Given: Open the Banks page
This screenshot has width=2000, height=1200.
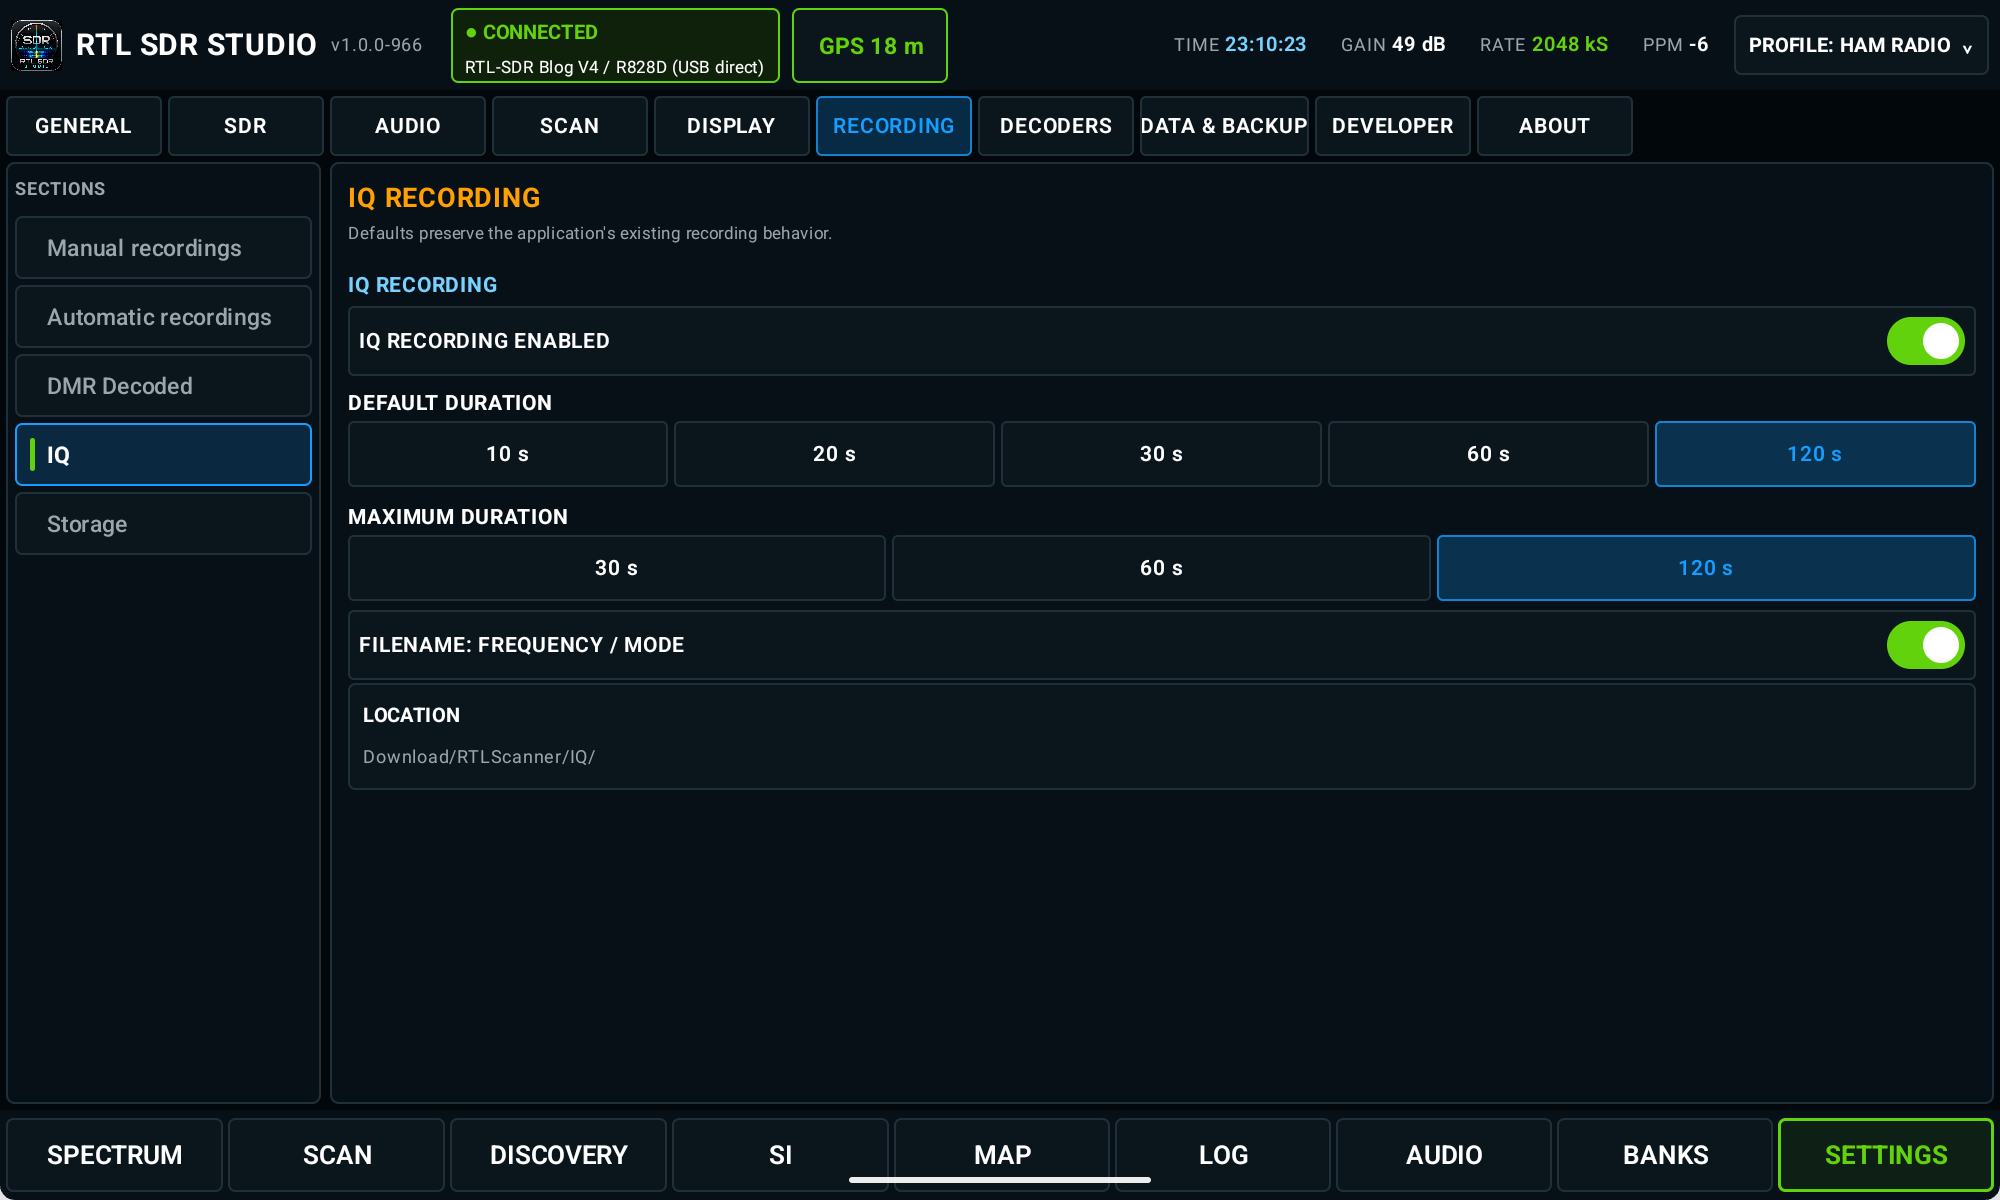Looking at the screenshot, I should pyautogui.click(x=1665, y=1155).
